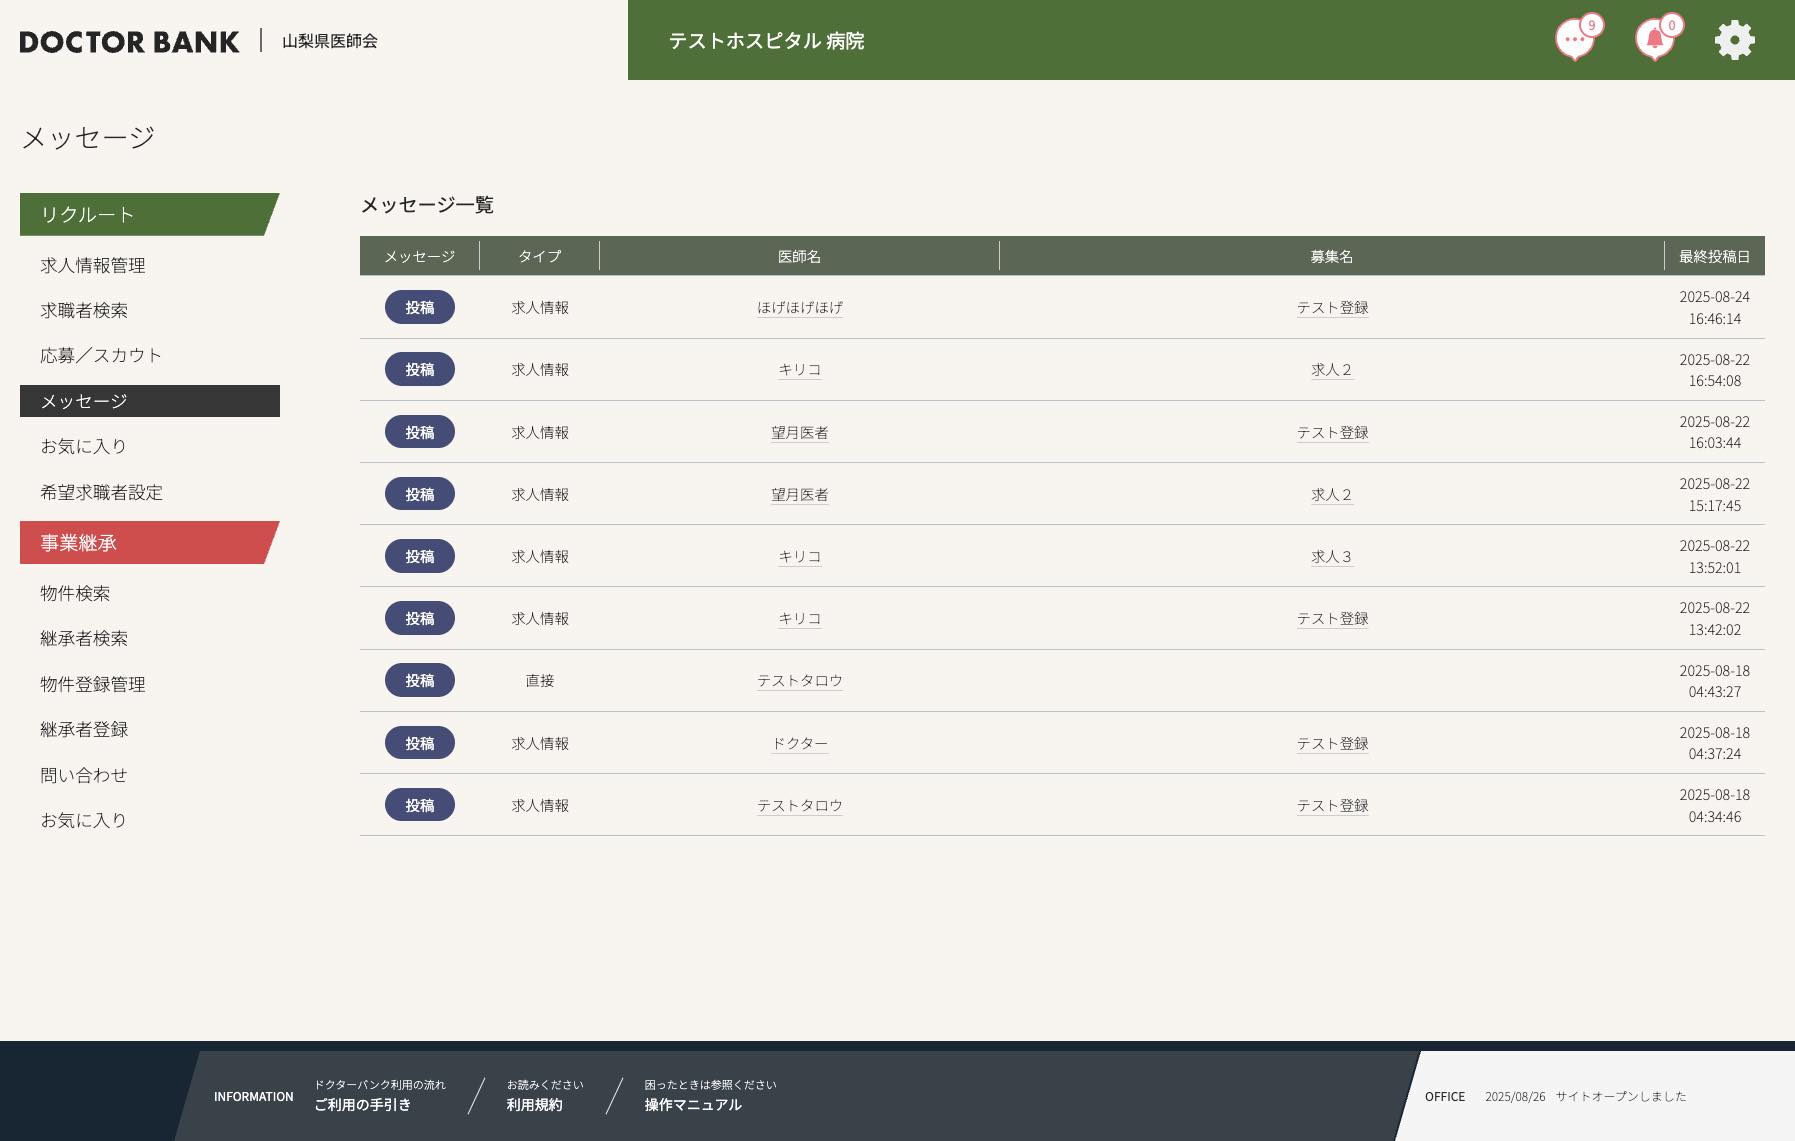The height and width of the screenshot is (1141, 1795).
Task: Click the リクルート section header
Action: point(148,214)
